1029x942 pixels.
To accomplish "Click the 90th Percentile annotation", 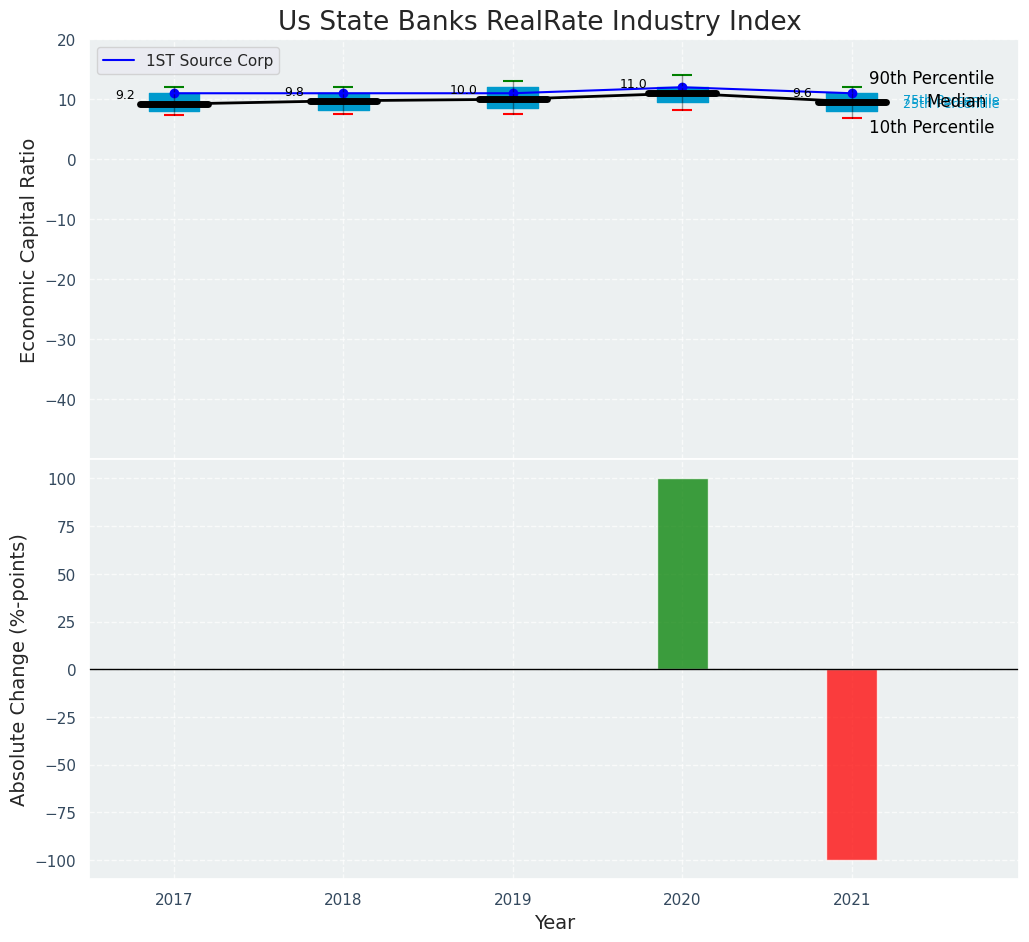I will coord(931,78).
